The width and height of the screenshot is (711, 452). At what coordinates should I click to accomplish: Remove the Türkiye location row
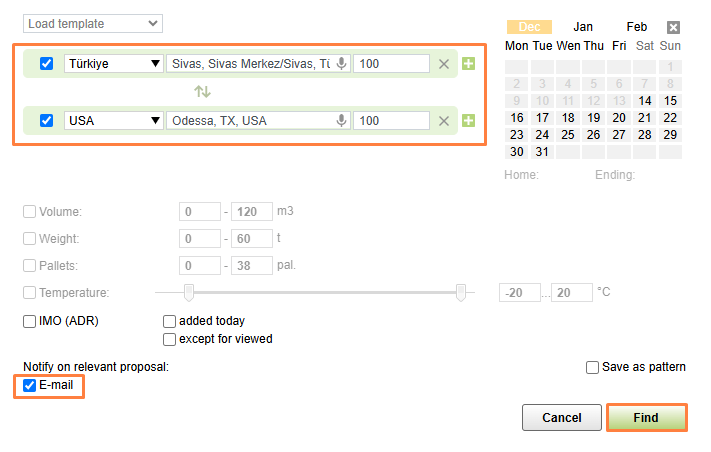[444, 64]
